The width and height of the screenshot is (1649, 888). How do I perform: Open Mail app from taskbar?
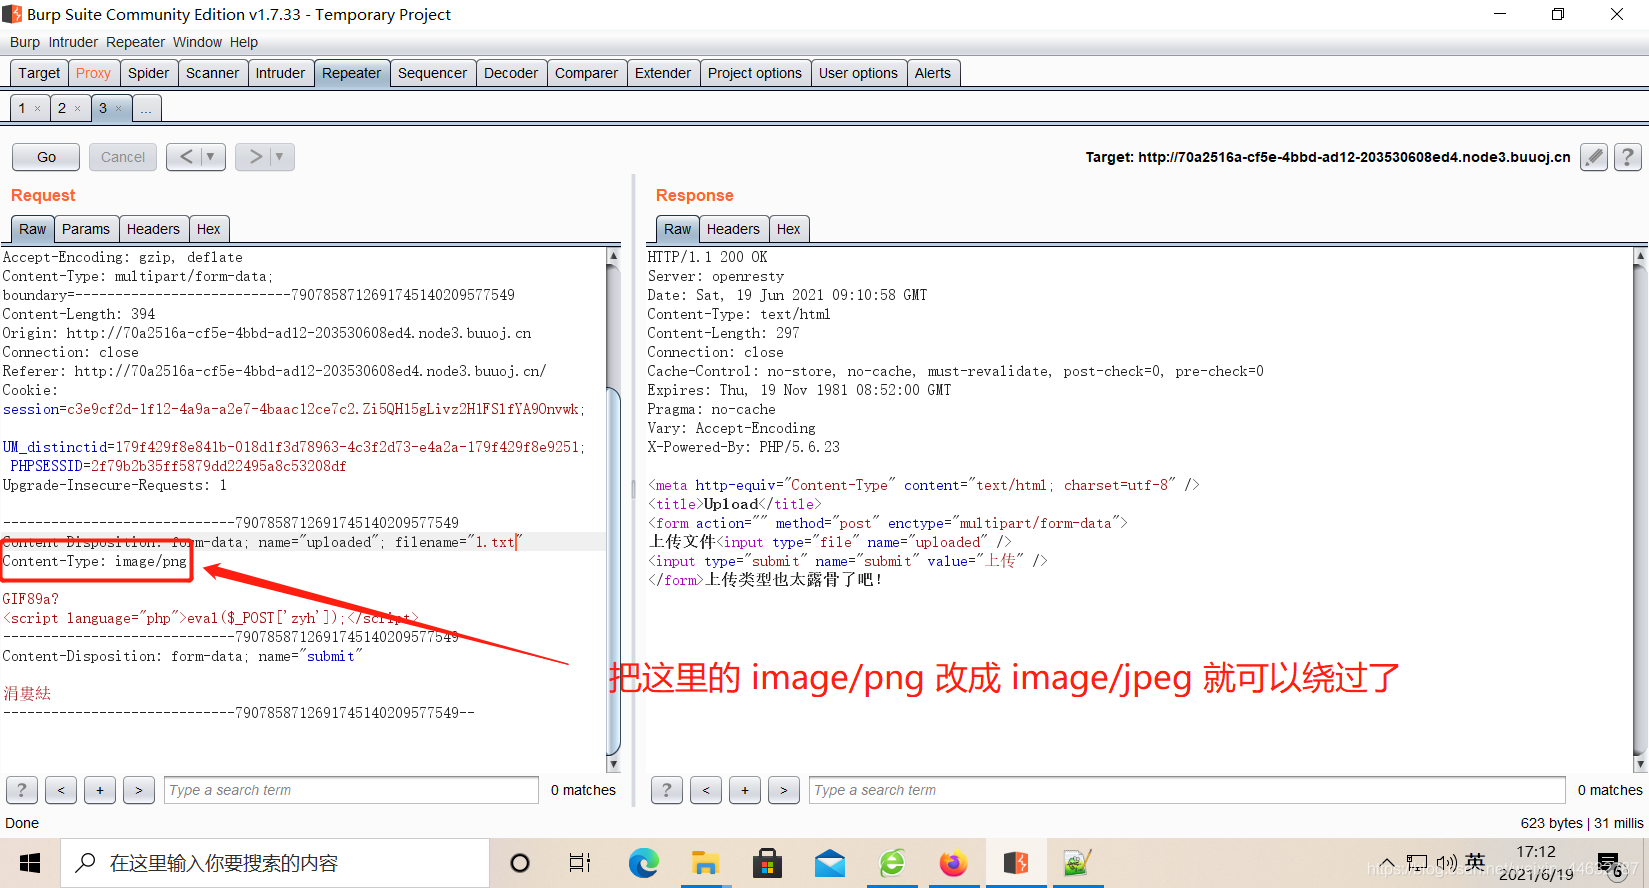829,863
